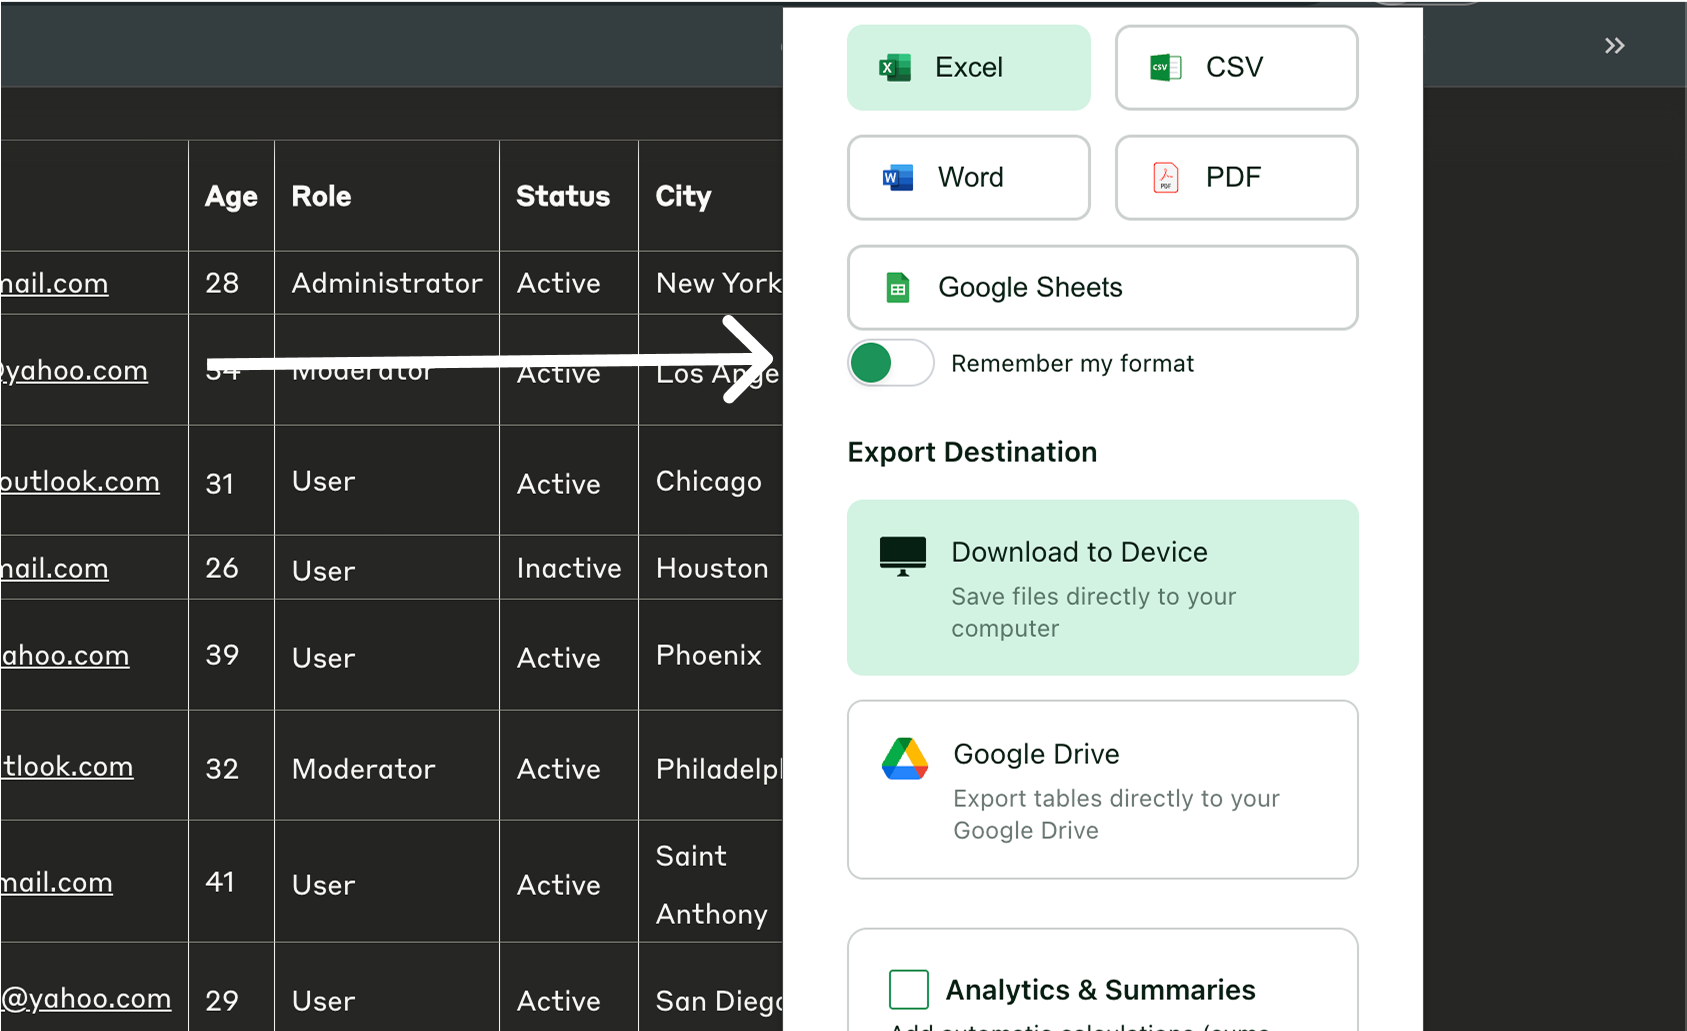
Task: Select Download to Device destination
Action: 1102,587
